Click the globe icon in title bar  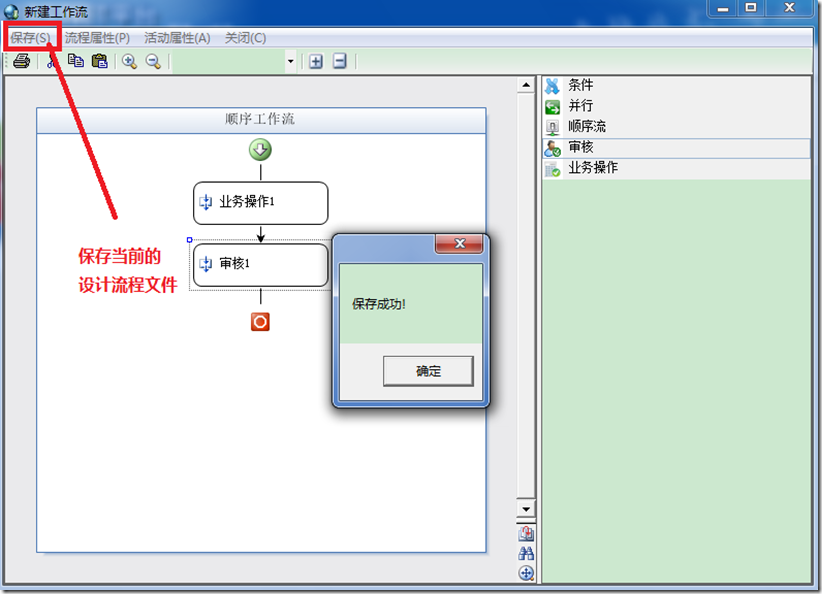click(x=11, y=12)
